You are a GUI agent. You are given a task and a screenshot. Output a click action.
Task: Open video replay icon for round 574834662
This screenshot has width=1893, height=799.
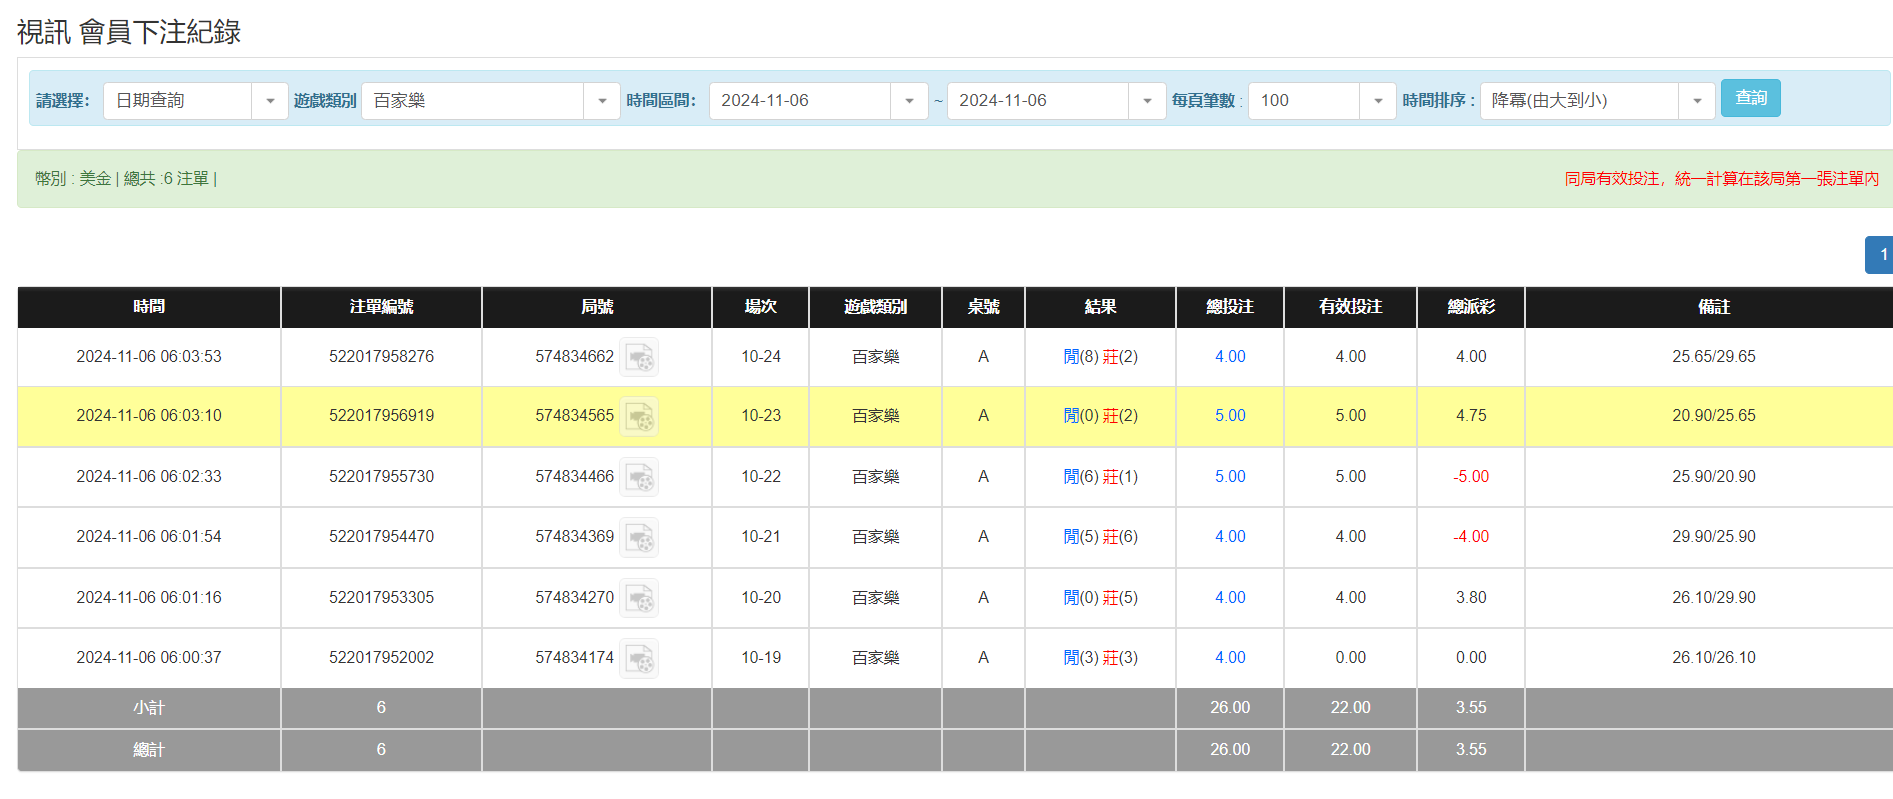coord(639,357)
